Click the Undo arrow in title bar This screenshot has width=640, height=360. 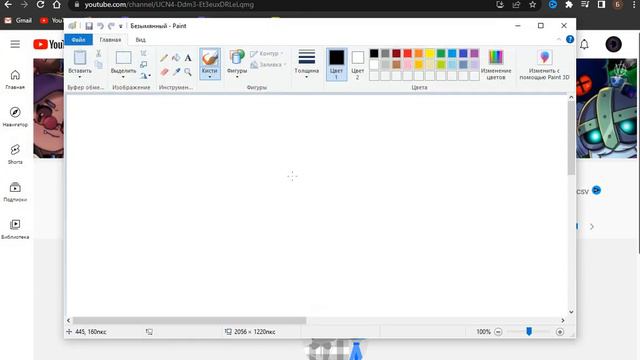[100, 26]
